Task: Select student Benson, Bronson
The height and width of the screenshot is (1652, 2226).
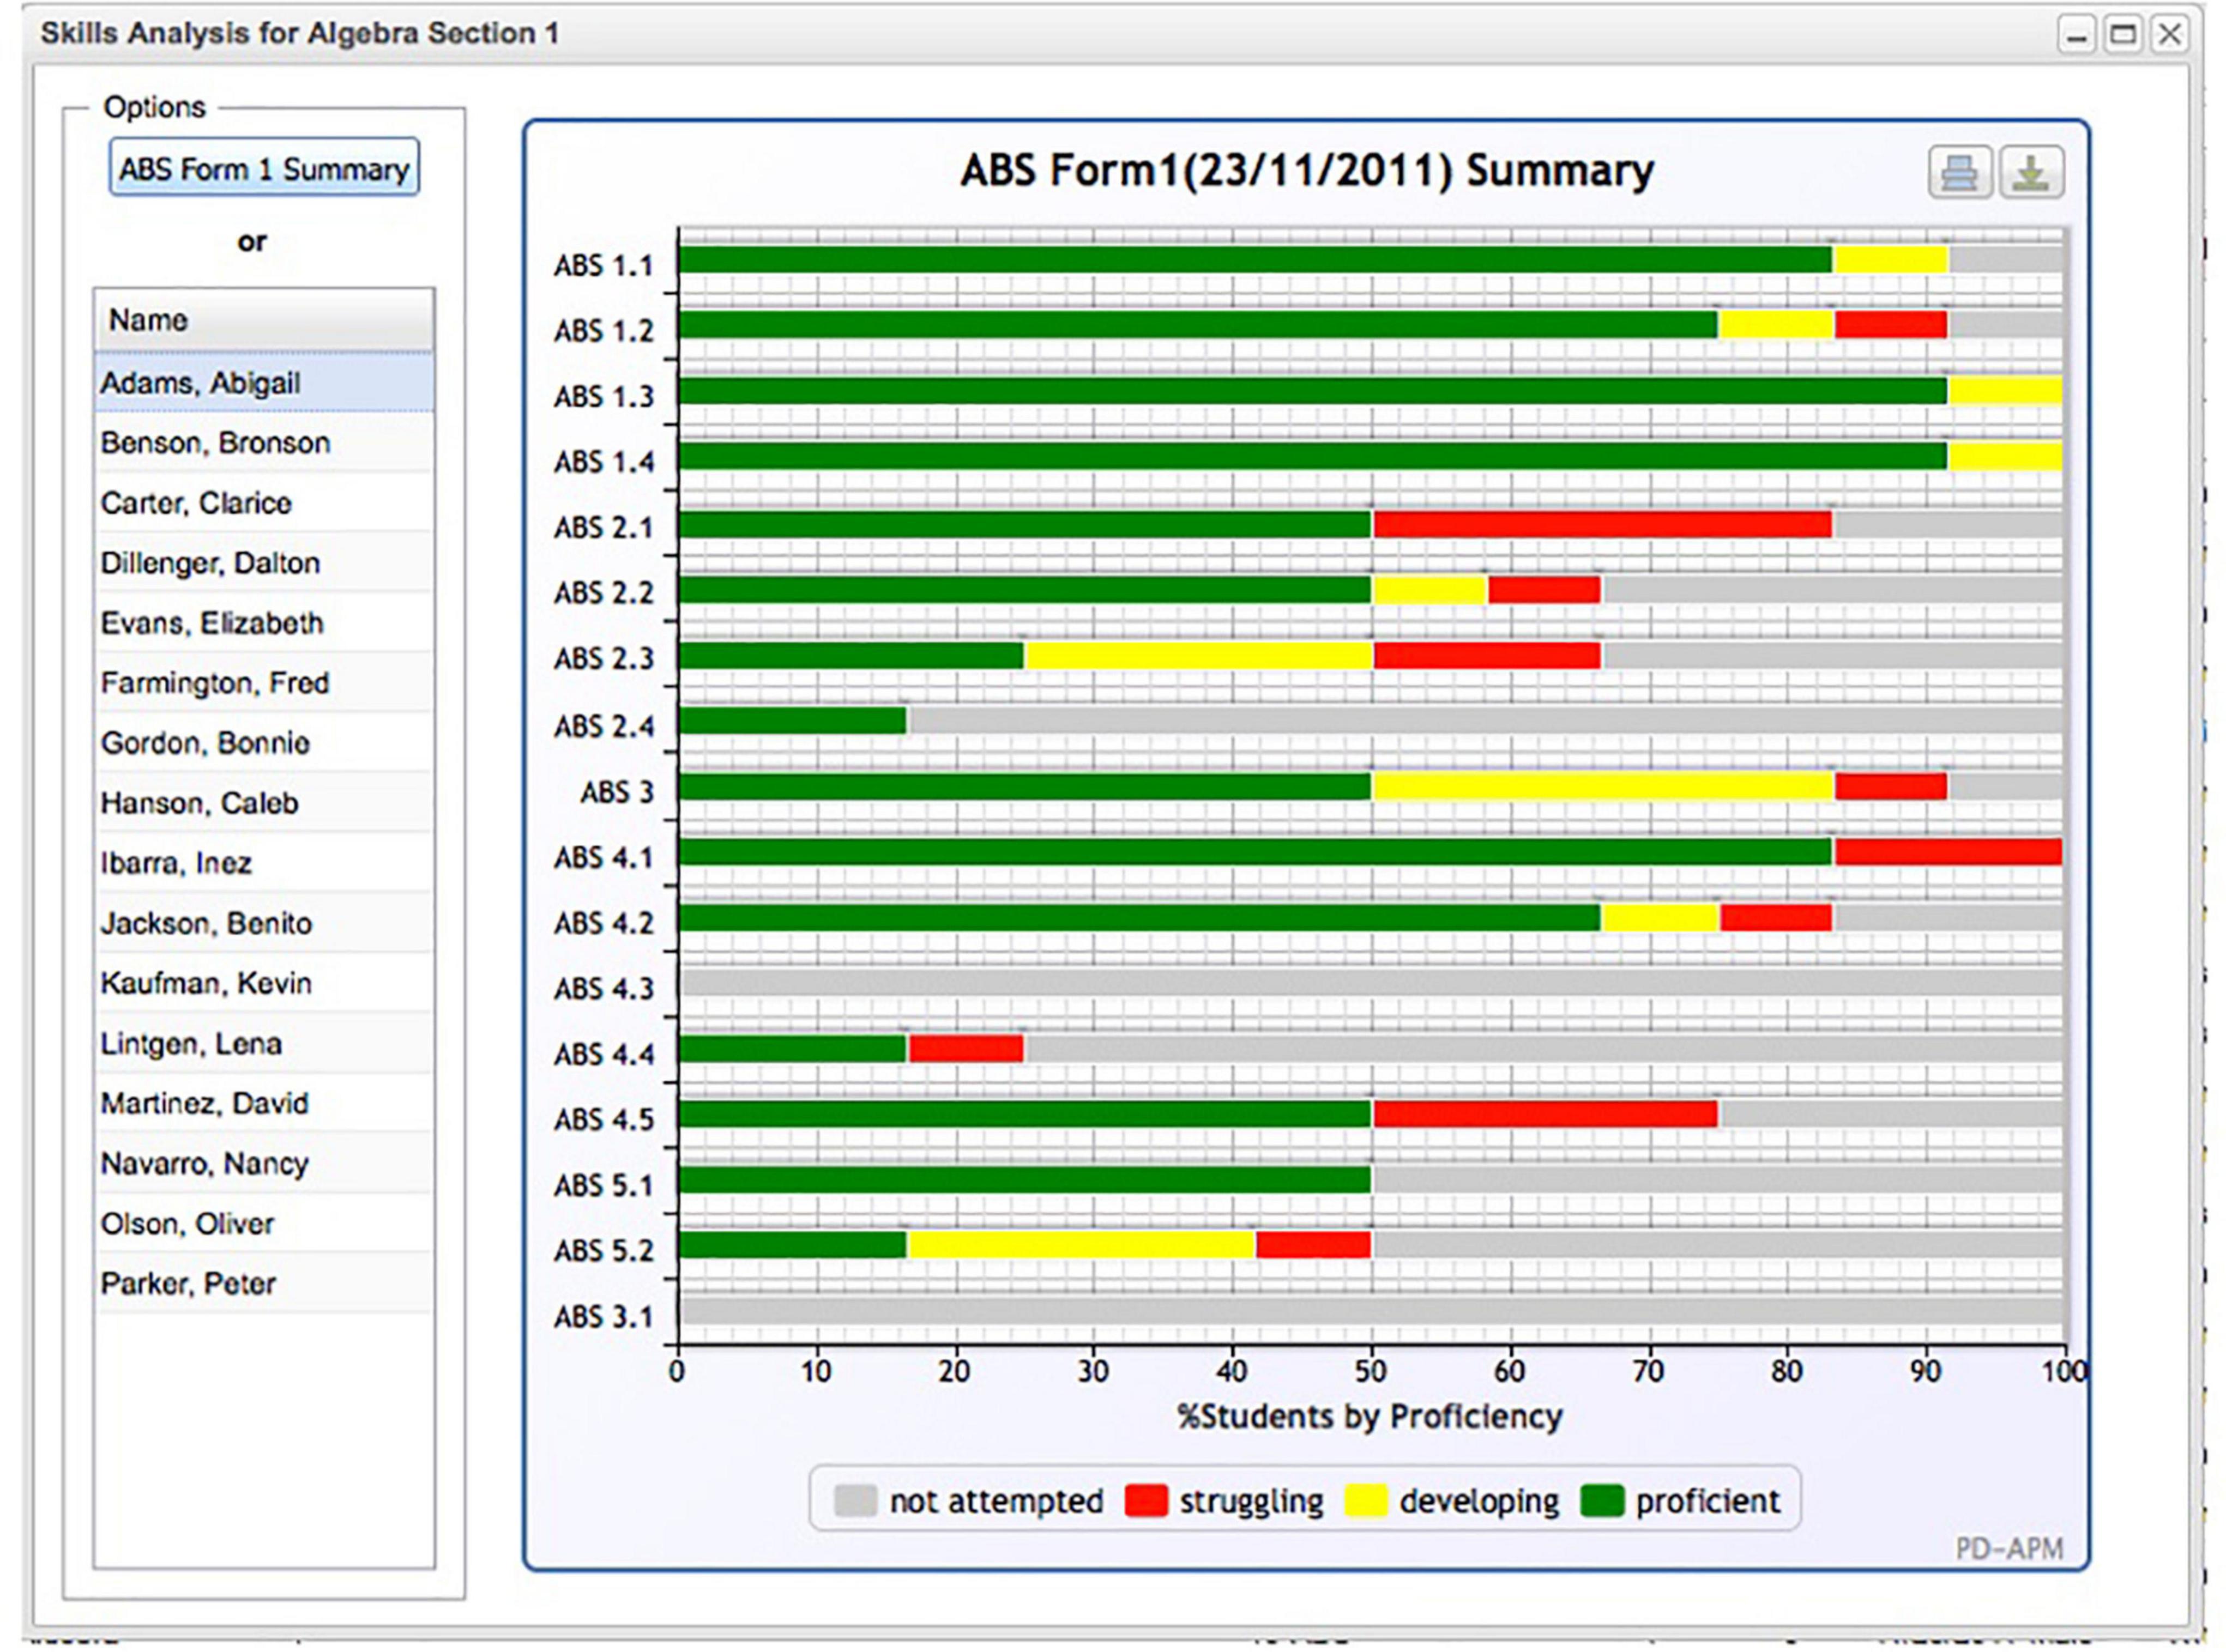Action: (264, 442)
